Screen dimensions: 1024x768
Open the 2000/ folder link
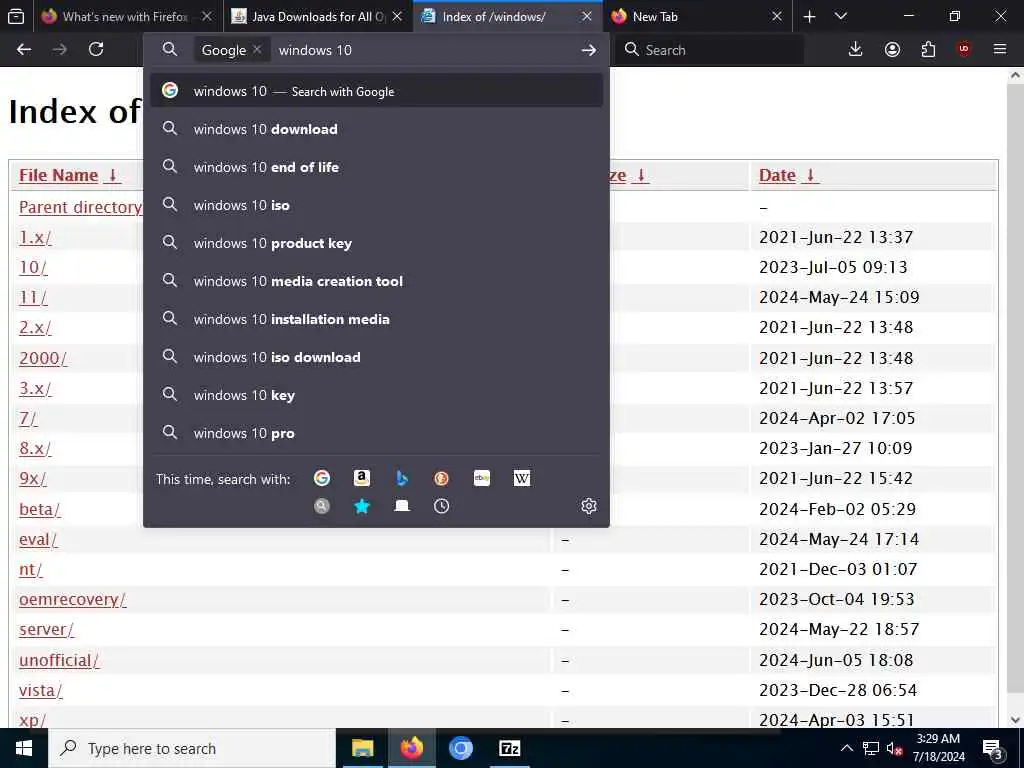[42, 358]
